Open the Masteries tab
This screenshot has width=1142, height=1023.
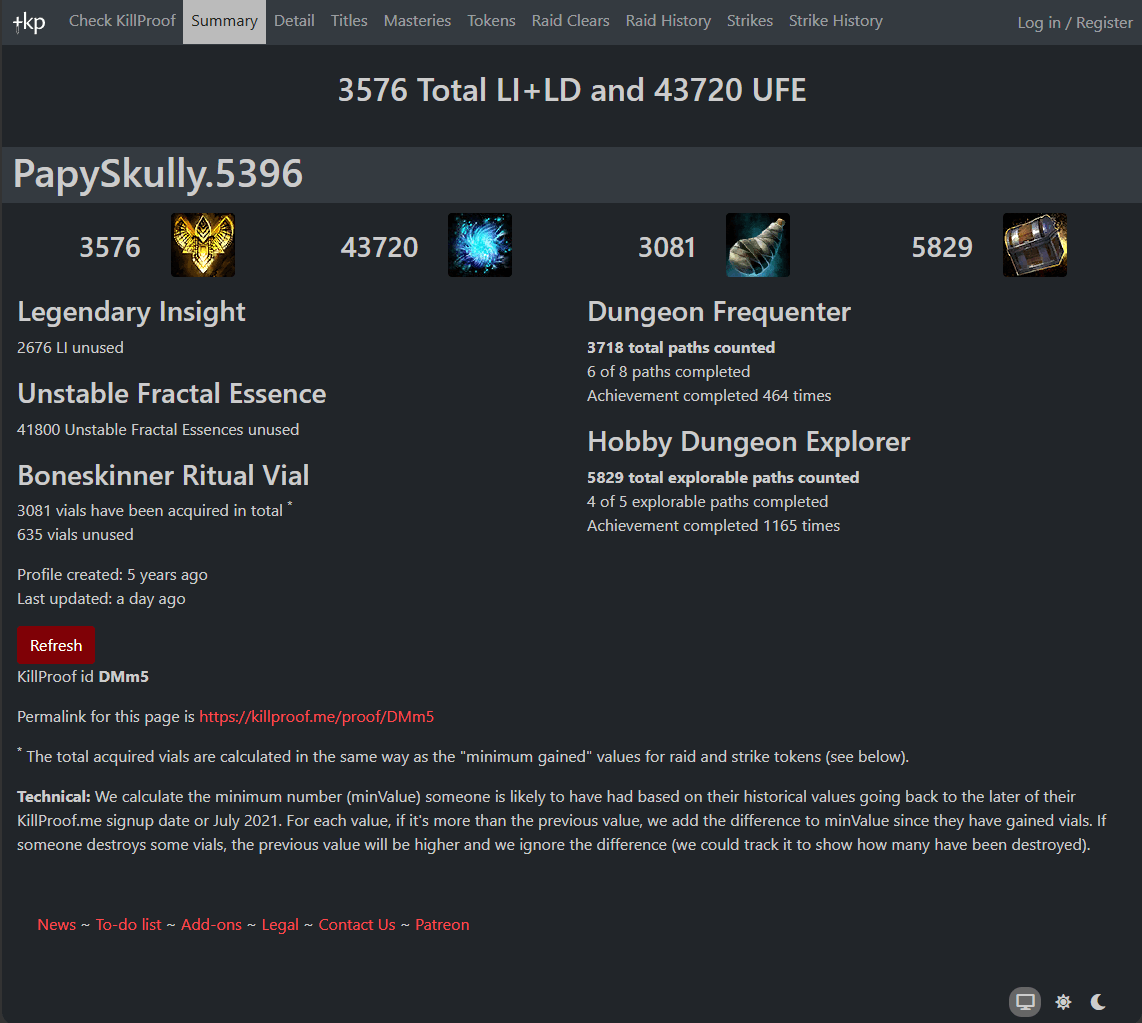click(417, 21)
